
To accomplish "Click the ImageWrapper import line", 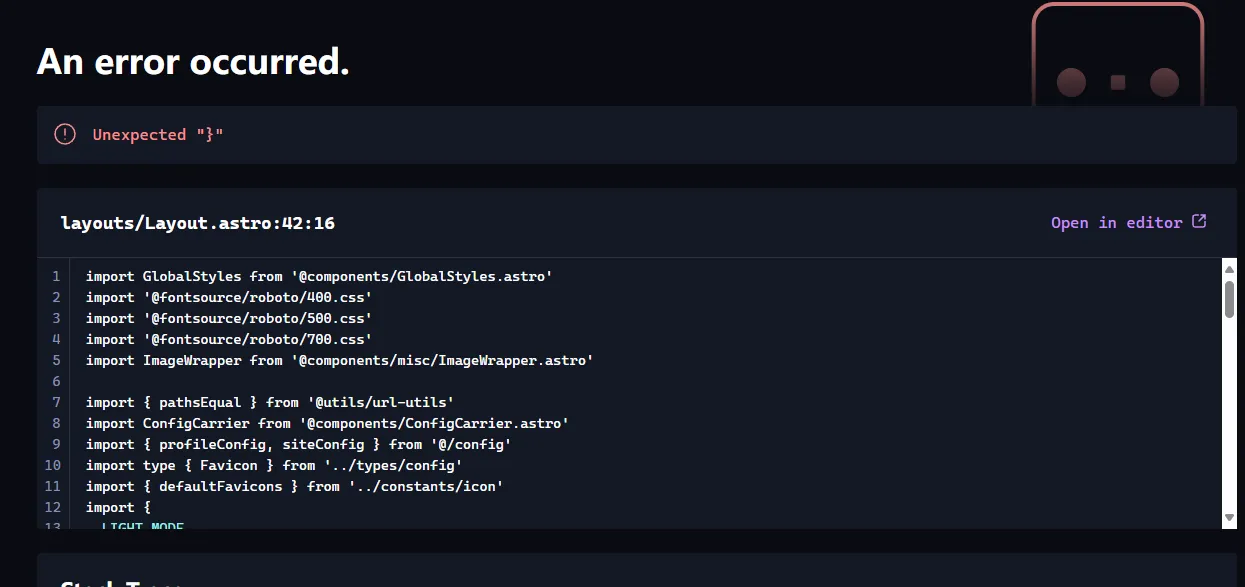I will (x=339, y=360).
